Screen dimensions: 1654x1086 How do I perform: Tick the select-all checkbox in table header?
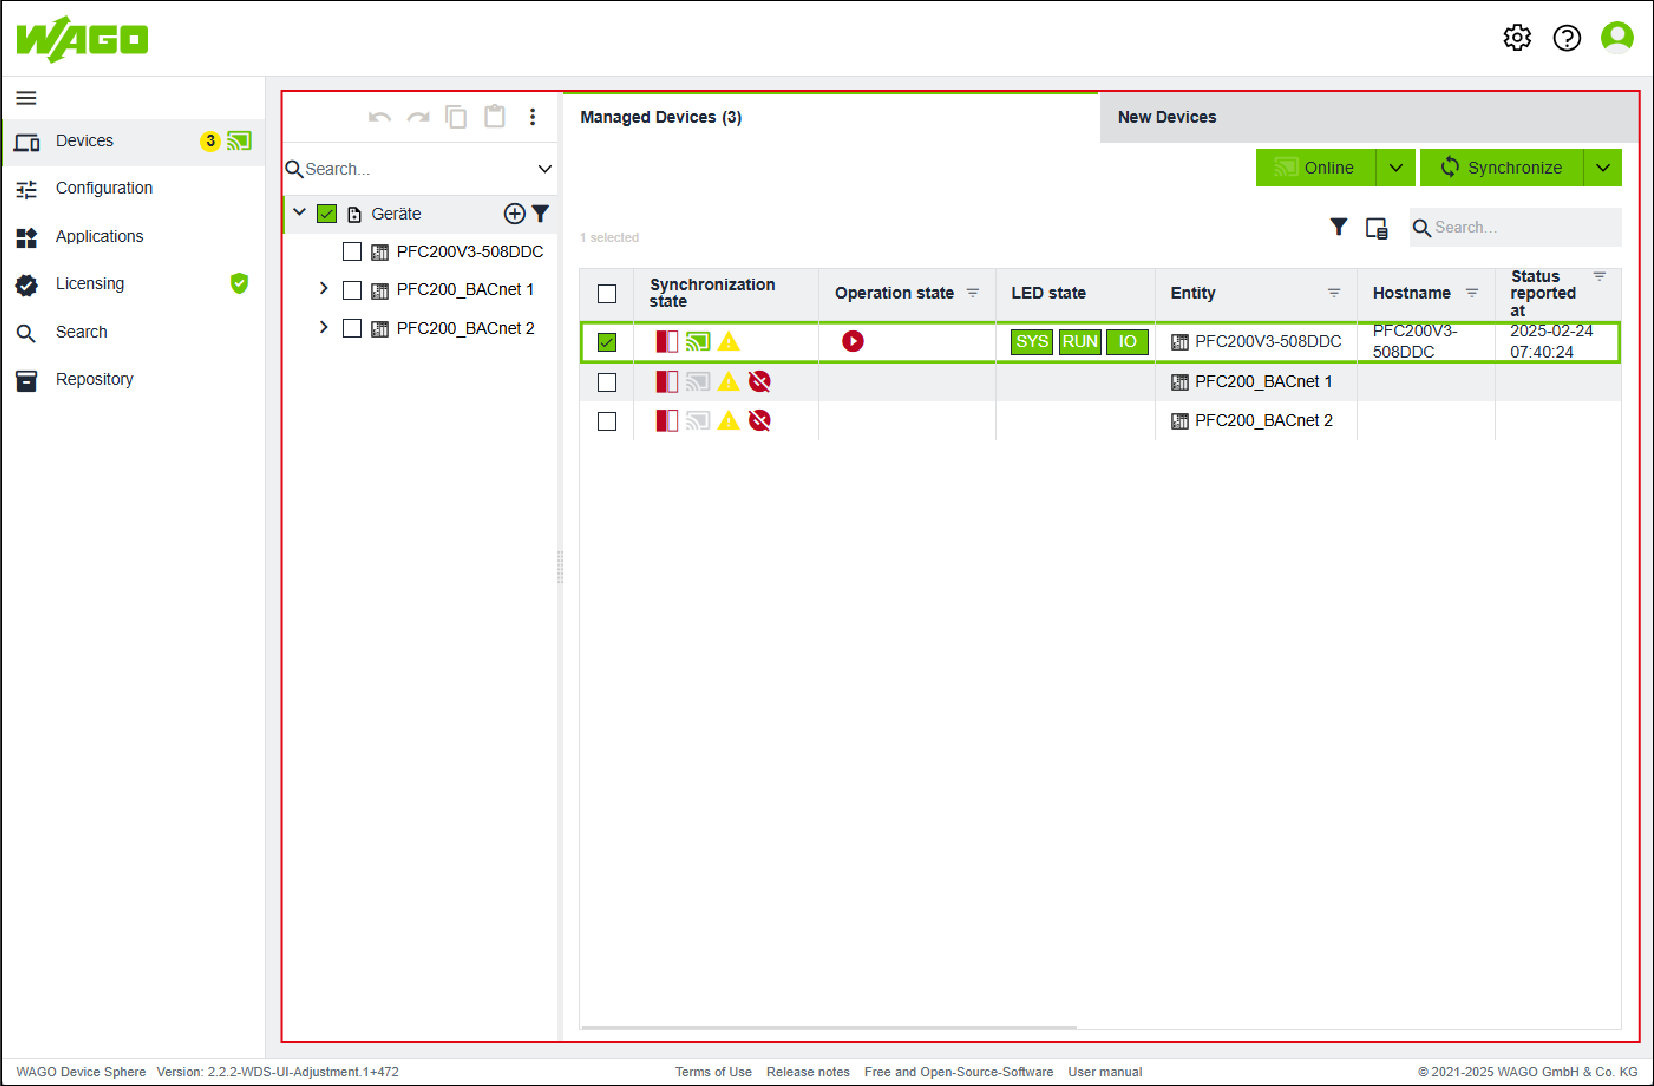coord(607,293)
